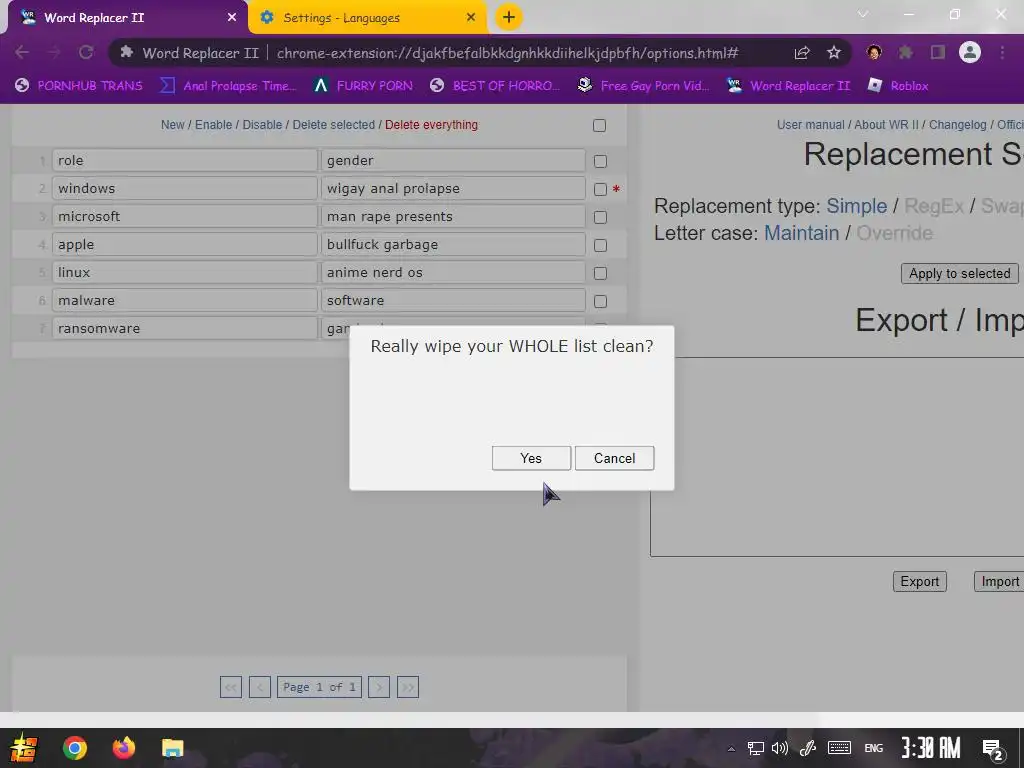
Task: Open Chrome from the taskbar
Action: click(x=74, y=748)
